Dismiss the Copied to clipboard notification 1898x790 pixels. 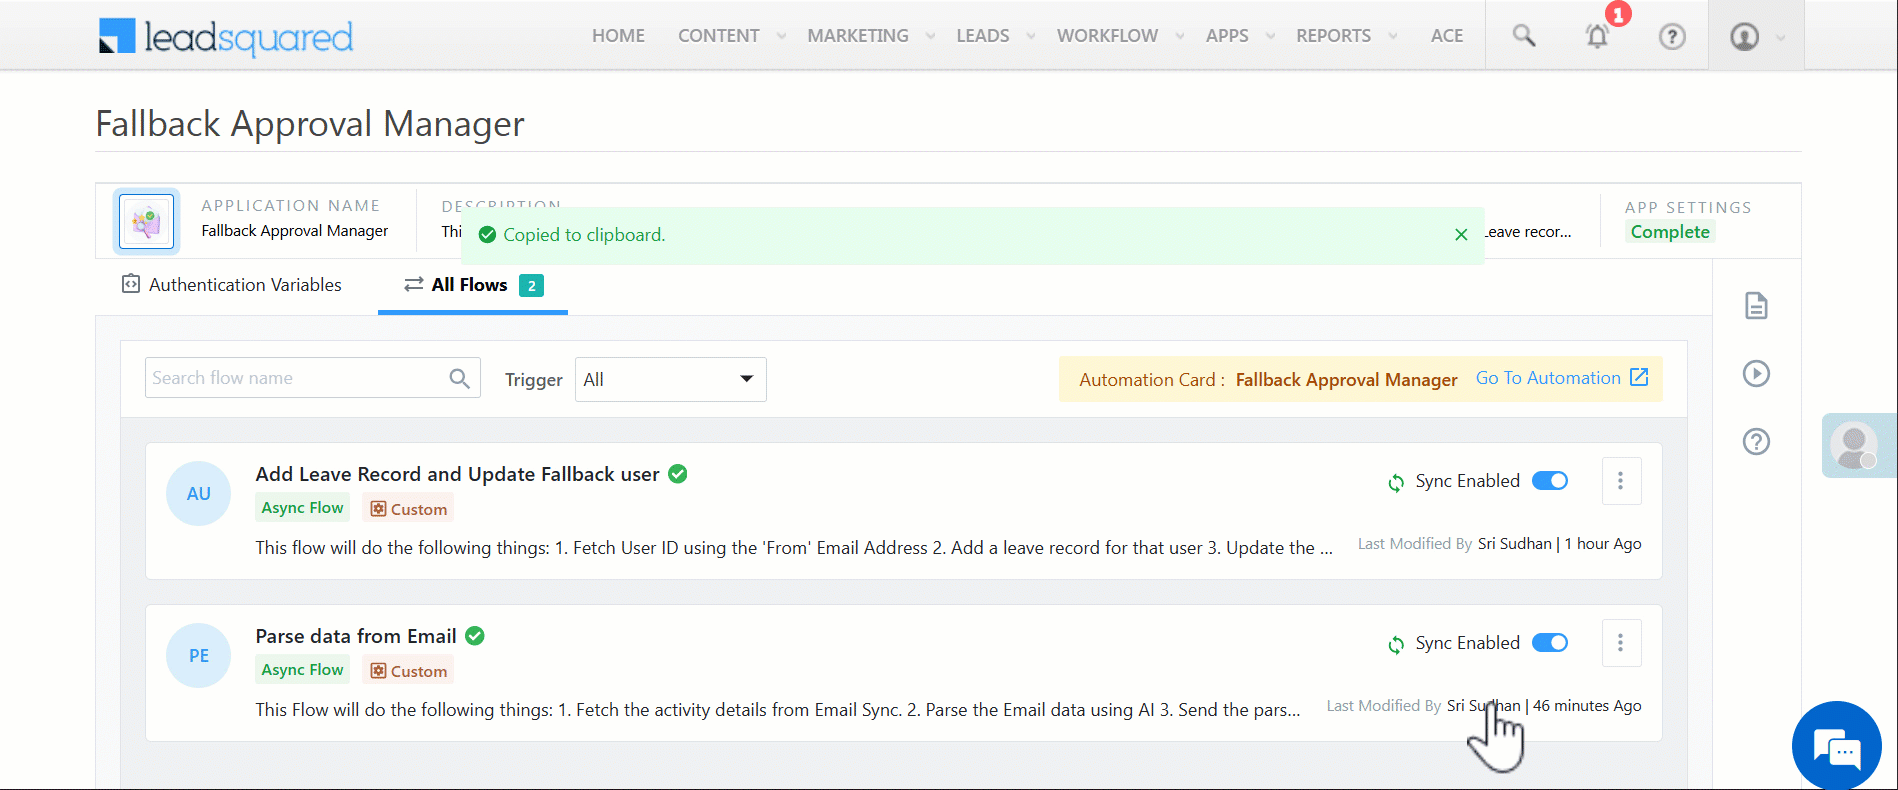1461,235
